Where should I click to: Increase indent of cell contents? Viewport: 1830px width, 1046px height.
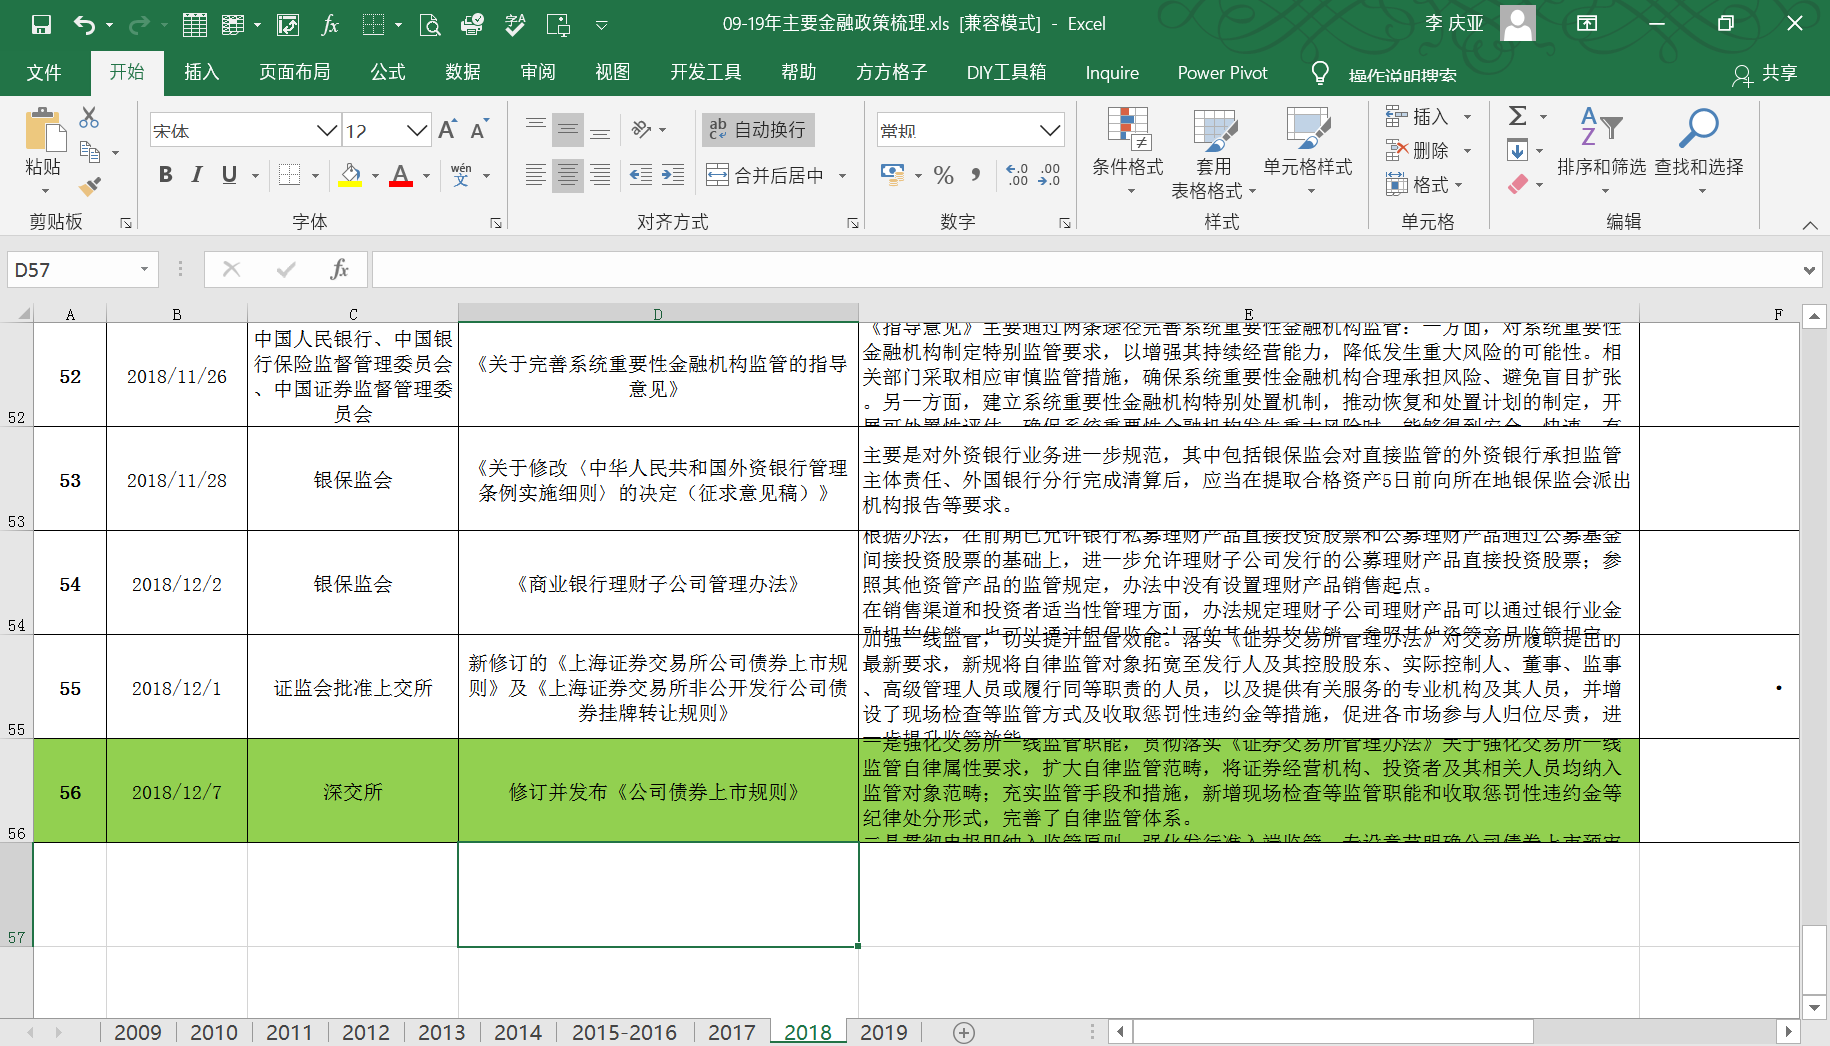(x=673, y=175)
